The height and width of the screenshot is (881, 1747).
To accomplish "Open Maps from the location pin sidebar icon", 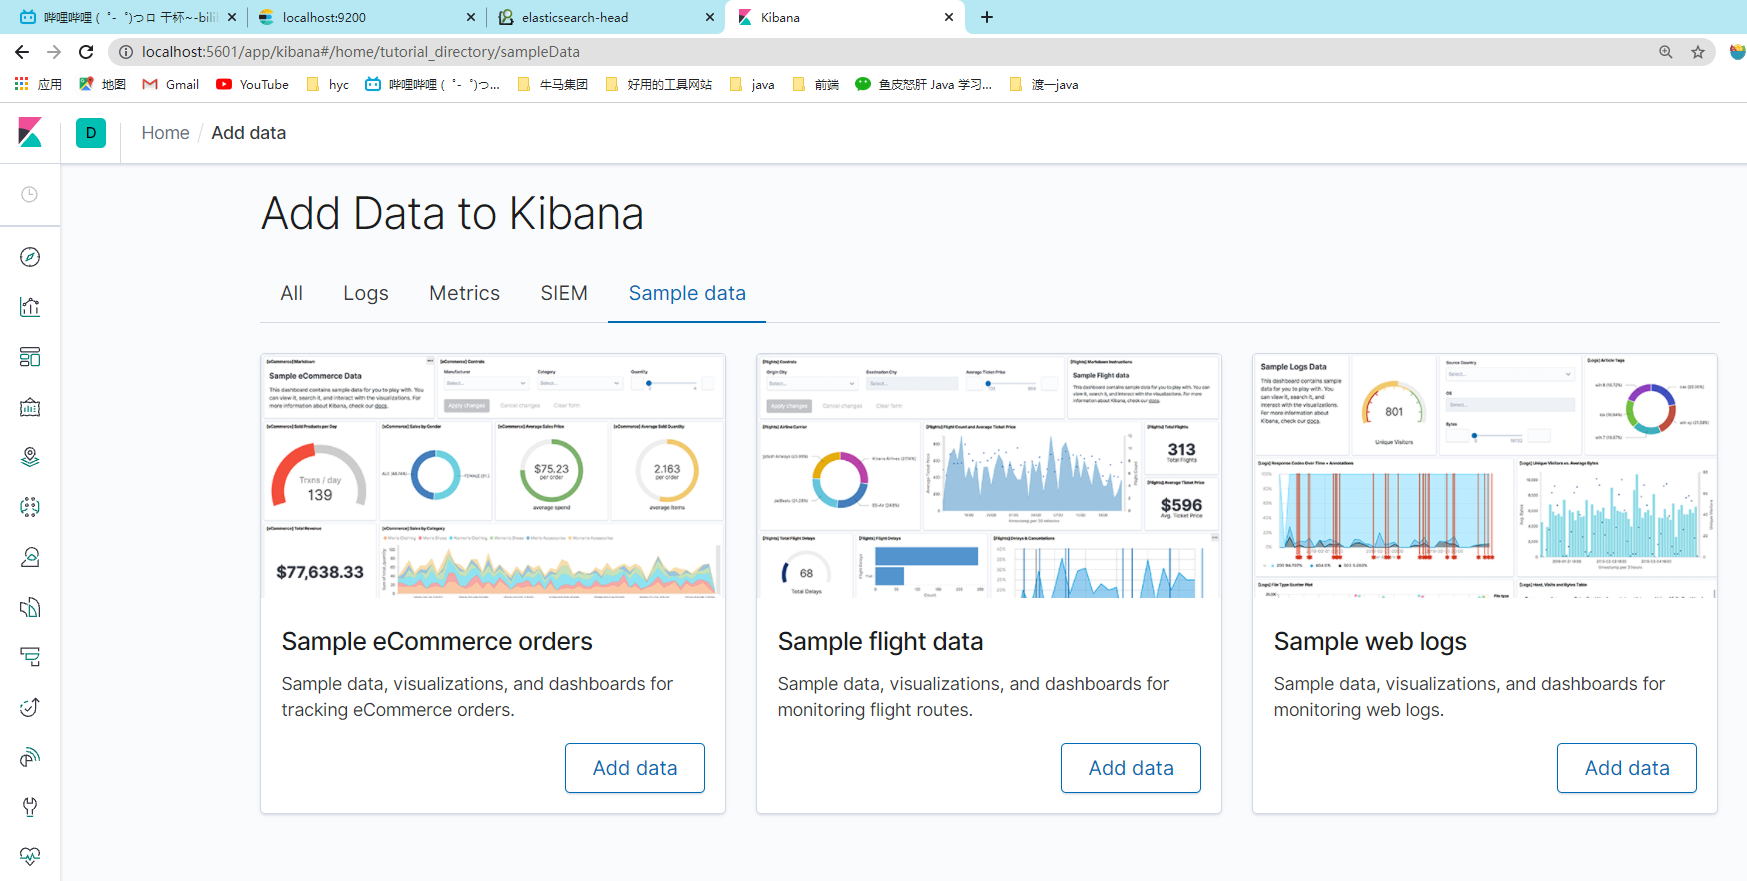I will [30, 457].
